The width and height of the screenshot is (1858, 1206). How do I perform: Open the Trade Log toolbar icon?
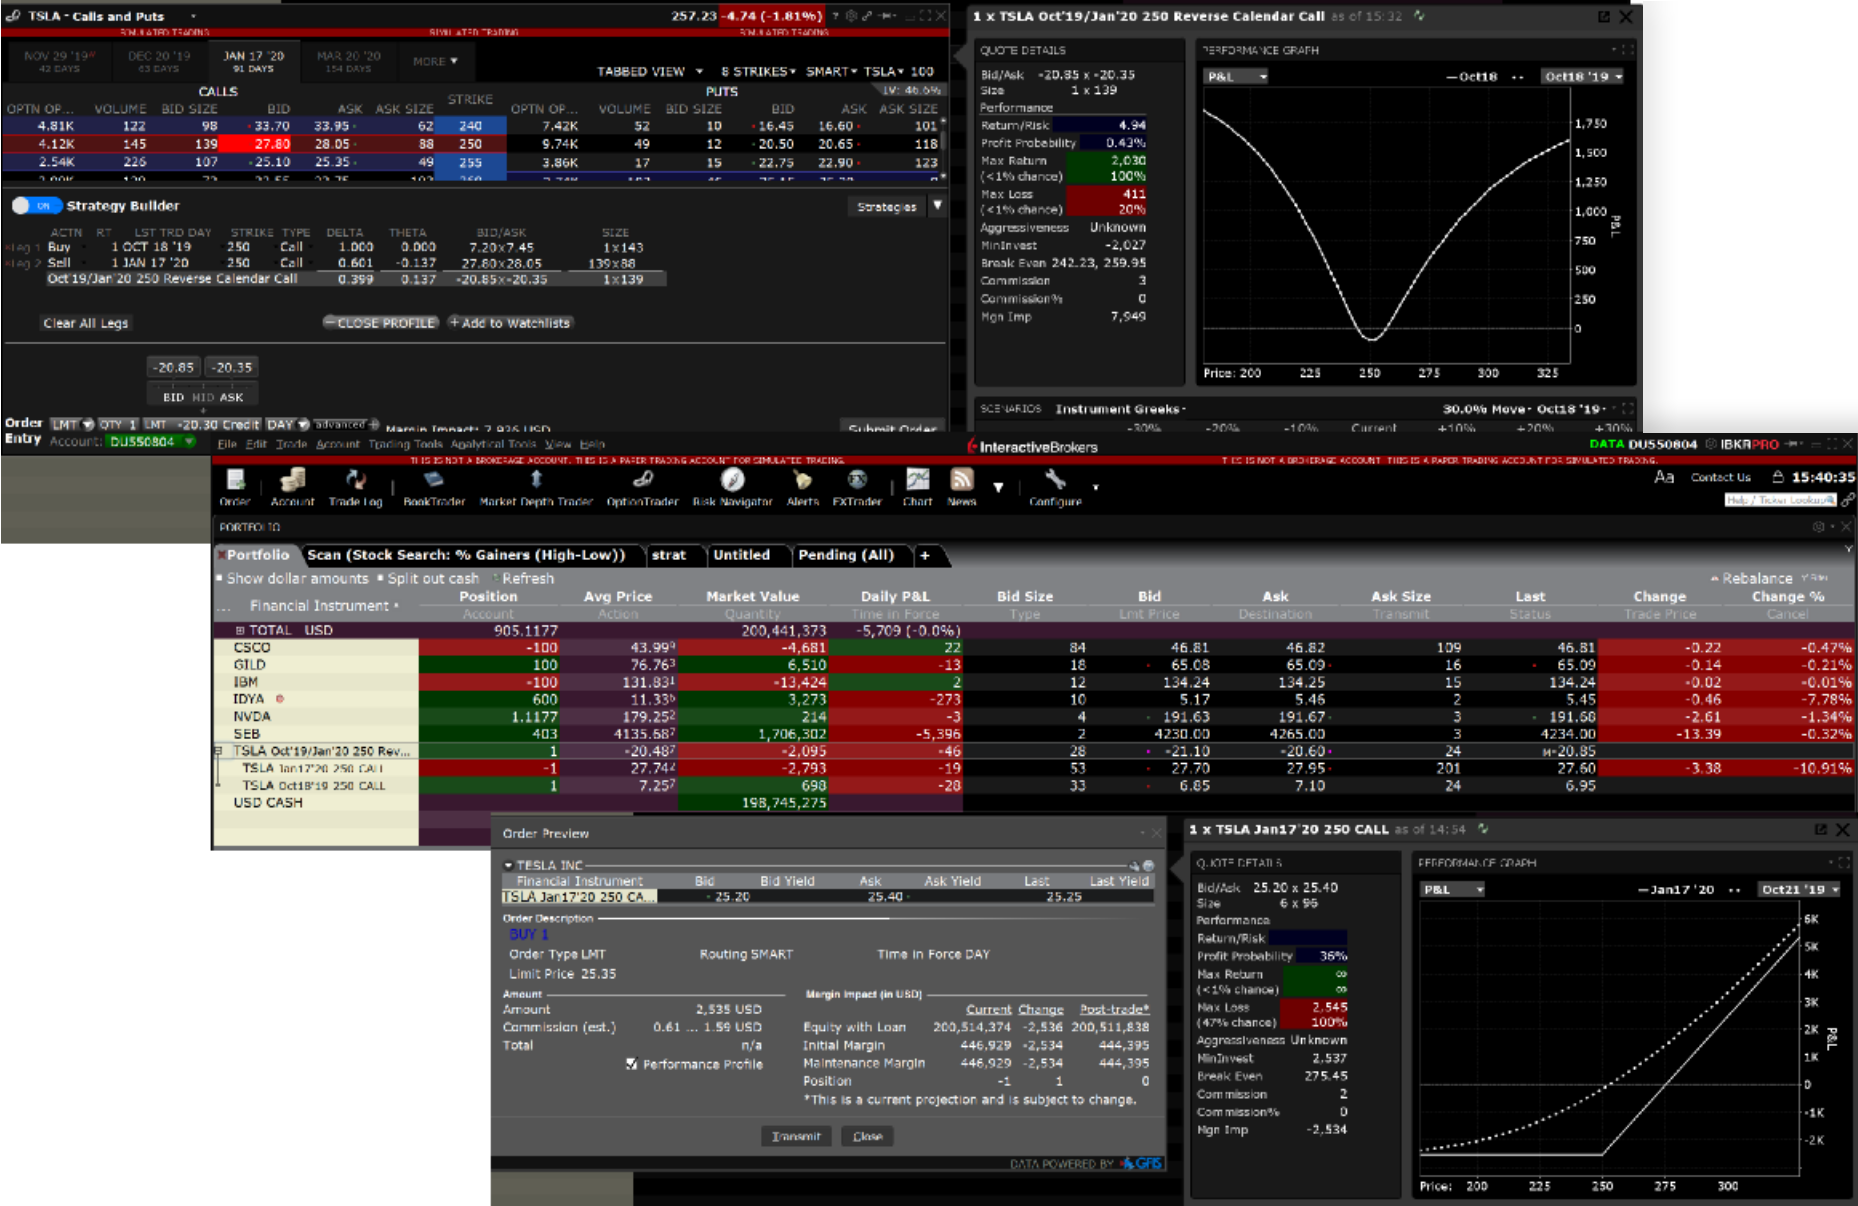tap(355, 488)
